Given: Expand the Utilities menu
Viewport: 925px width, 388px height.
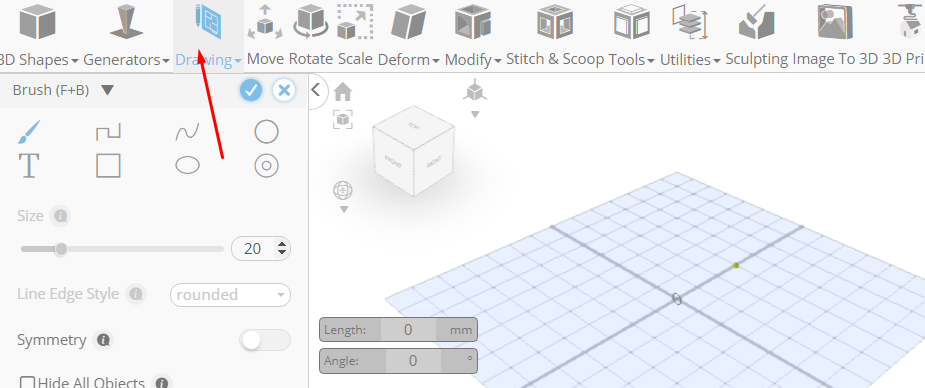Looking at the screenshot, I should click(716, 61).
